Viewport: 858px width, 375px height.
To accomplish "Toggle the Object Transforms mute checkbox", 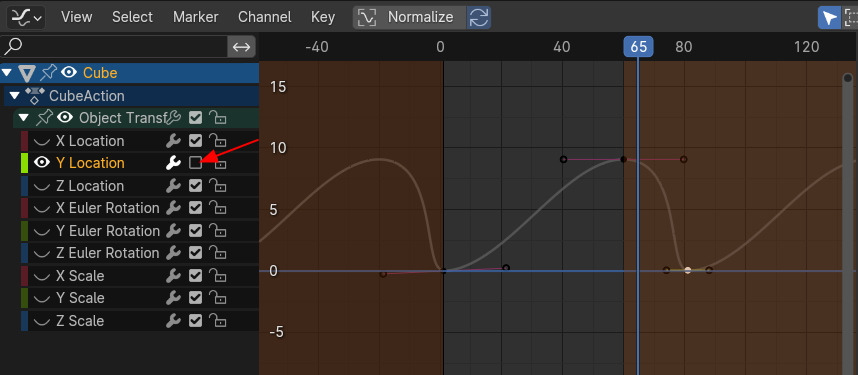I will pyautogui.click(x=195, y=117).
